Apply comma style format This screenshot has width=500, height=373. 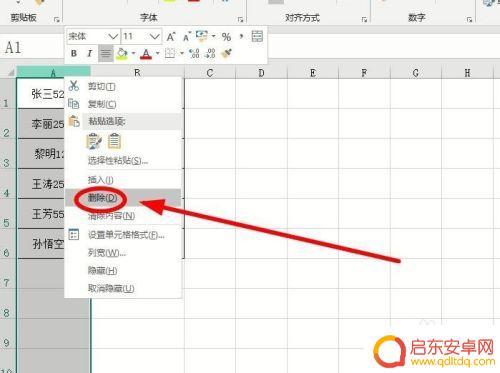[x=241, y=36]
